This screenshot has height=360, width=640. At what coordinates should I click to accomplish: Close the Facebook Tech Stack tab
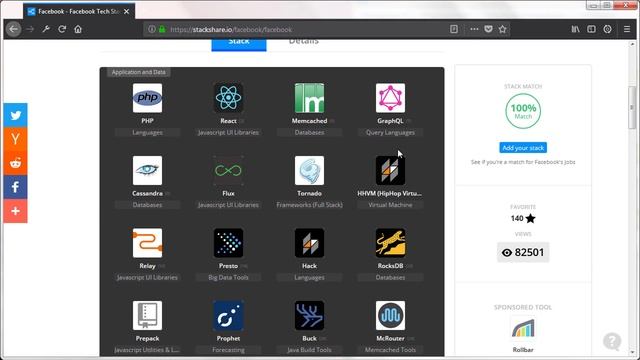[127, 11]
